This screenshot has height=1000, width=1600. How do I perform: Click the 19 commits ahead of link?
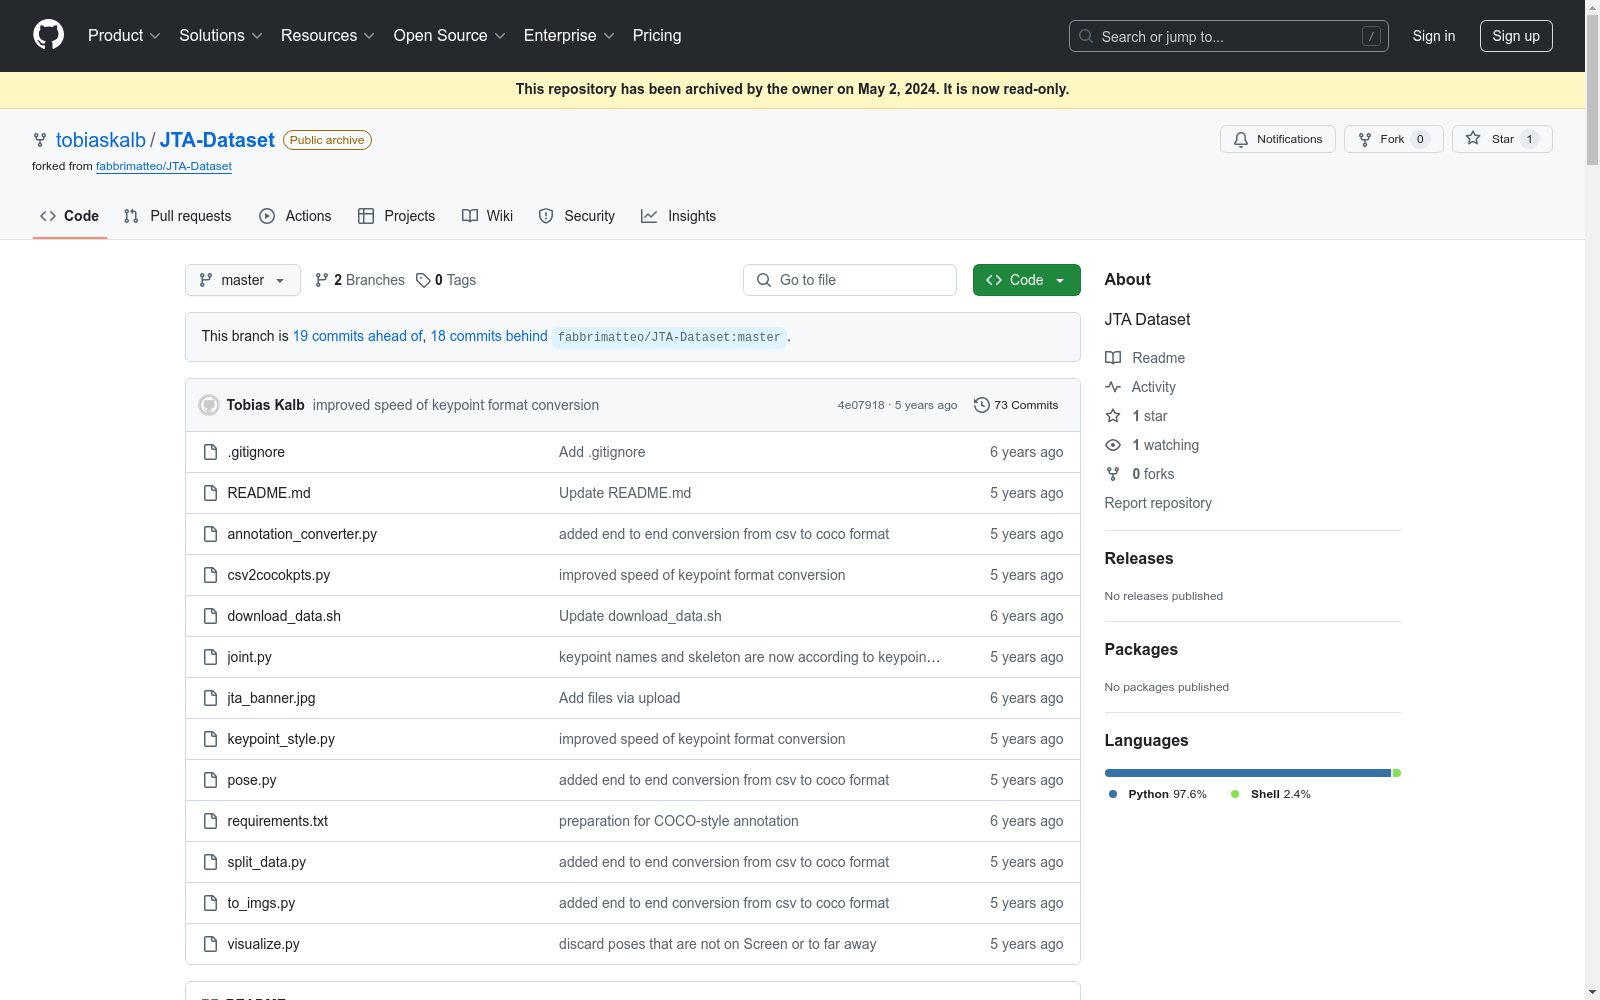pos(358,336)
